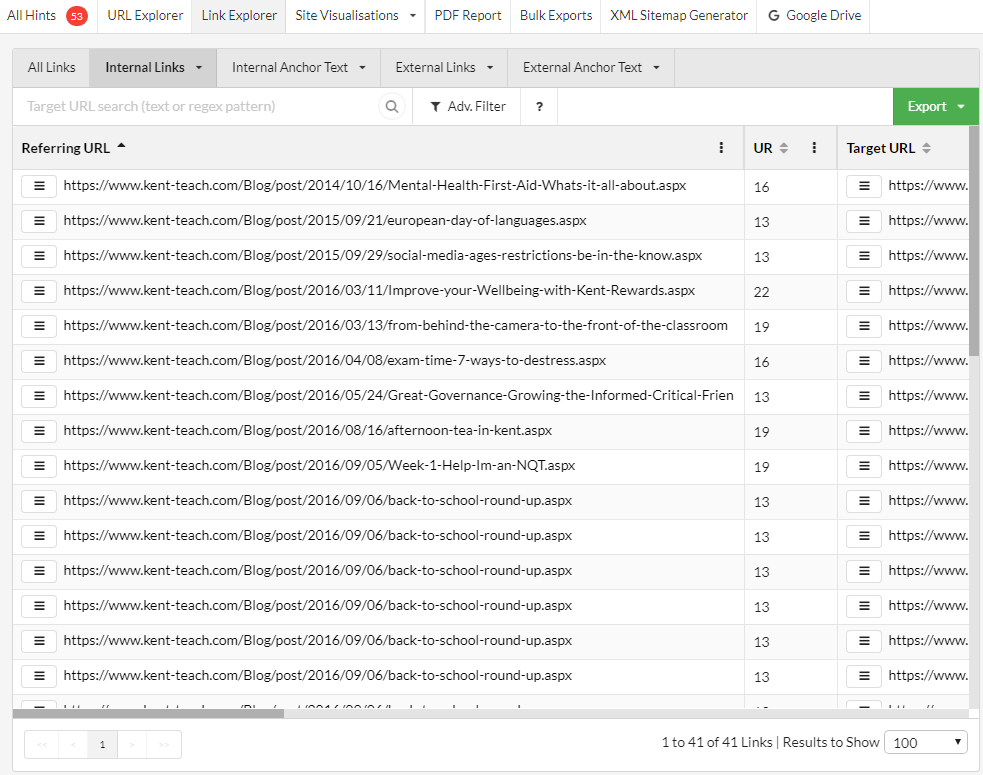Open UR column options kebab menu
The height and width of the screenshot is (775, 983).
click(814, 147)
